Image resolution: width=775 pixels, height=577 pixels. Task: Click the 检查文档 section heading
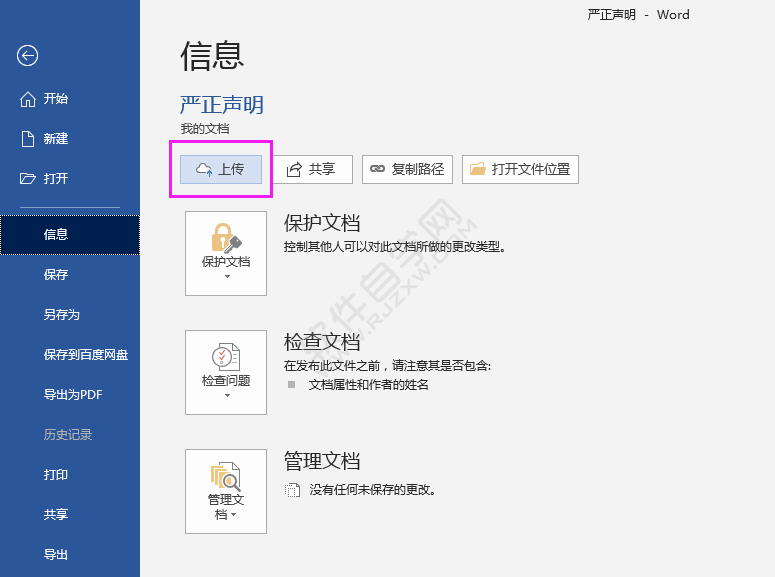coord(322,342)
